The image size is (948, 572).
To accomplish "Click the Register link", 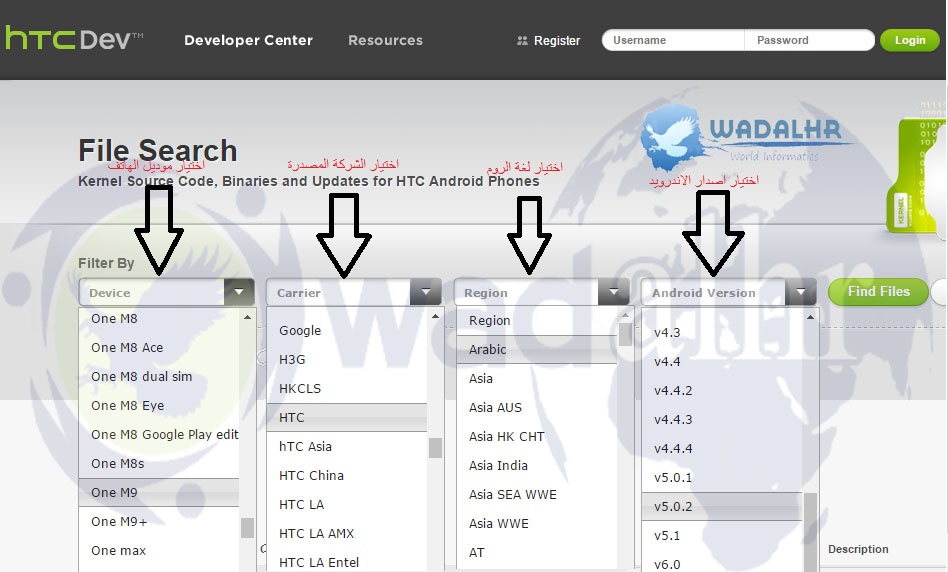I will click(557, 41).
